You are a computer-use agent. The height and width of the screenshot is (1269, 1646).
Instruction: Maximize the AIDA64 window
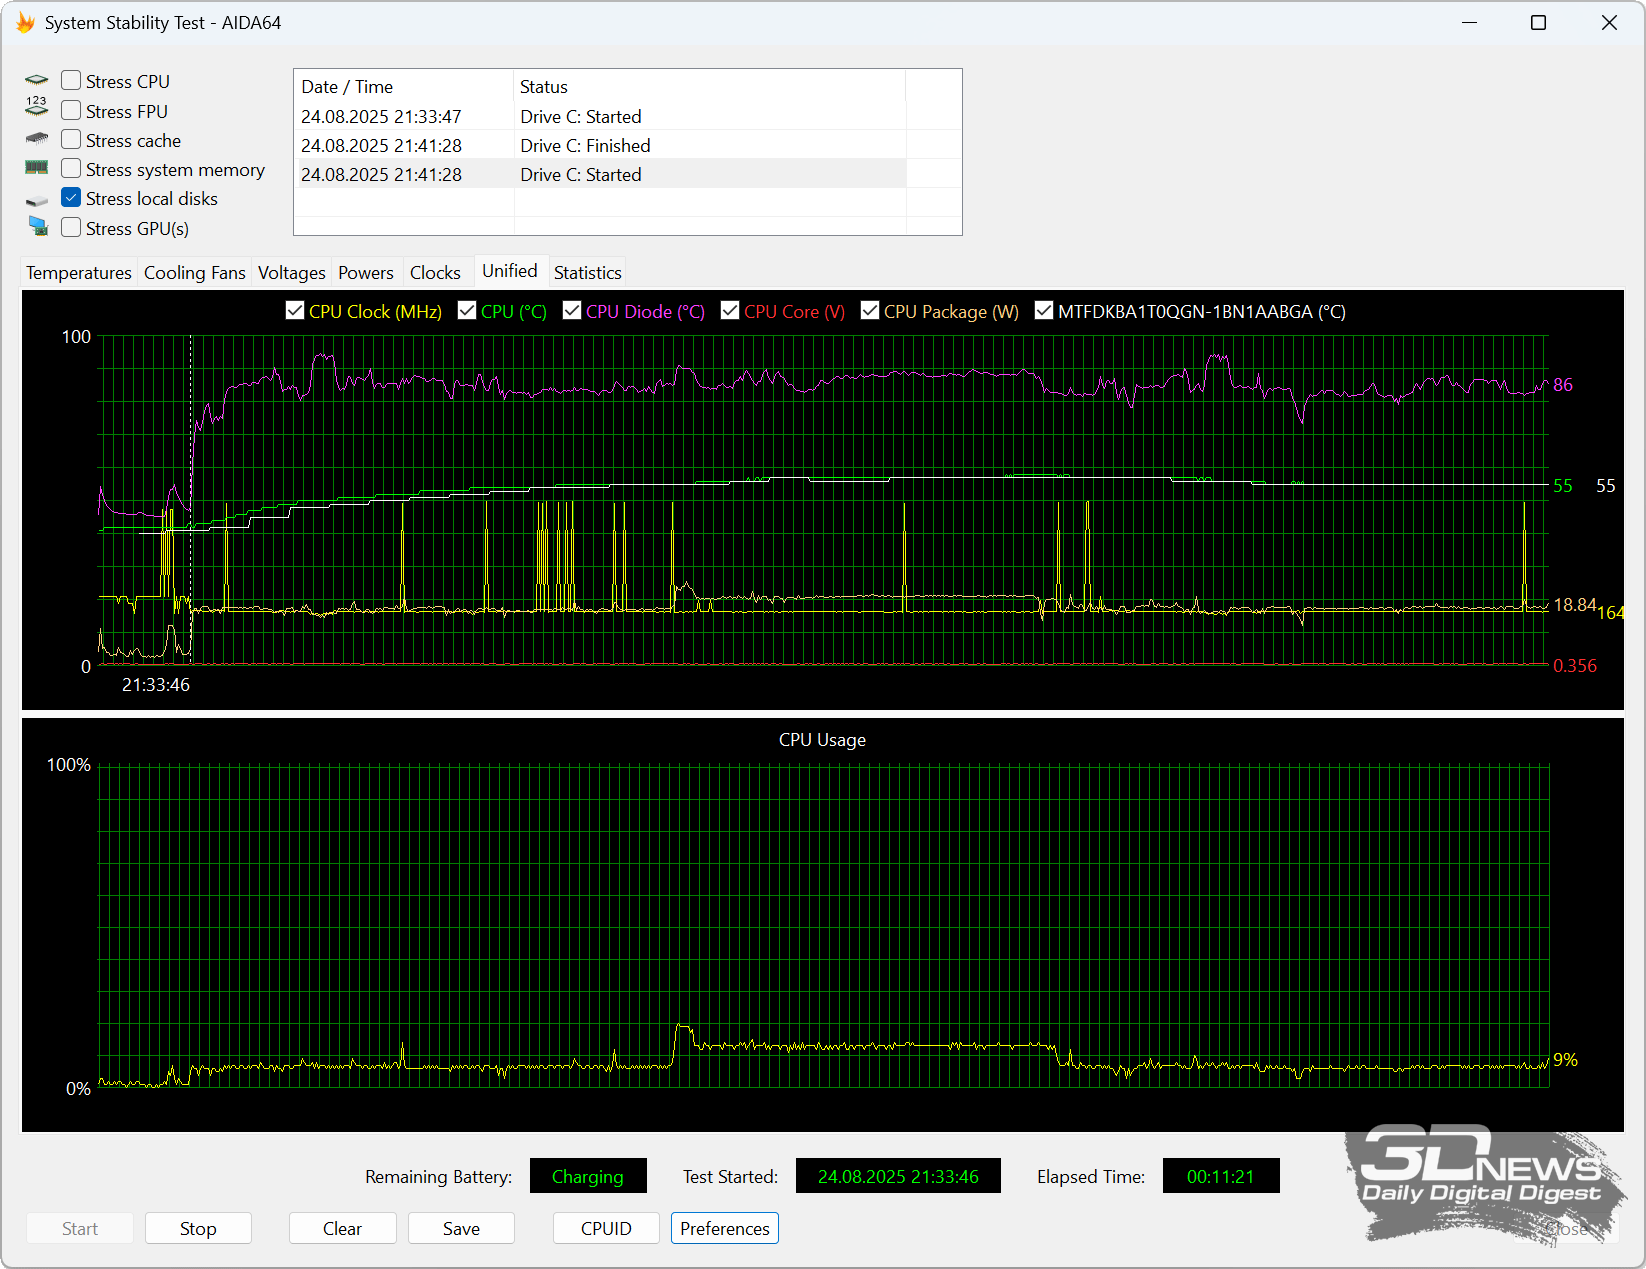click(x=1539, y=22)
